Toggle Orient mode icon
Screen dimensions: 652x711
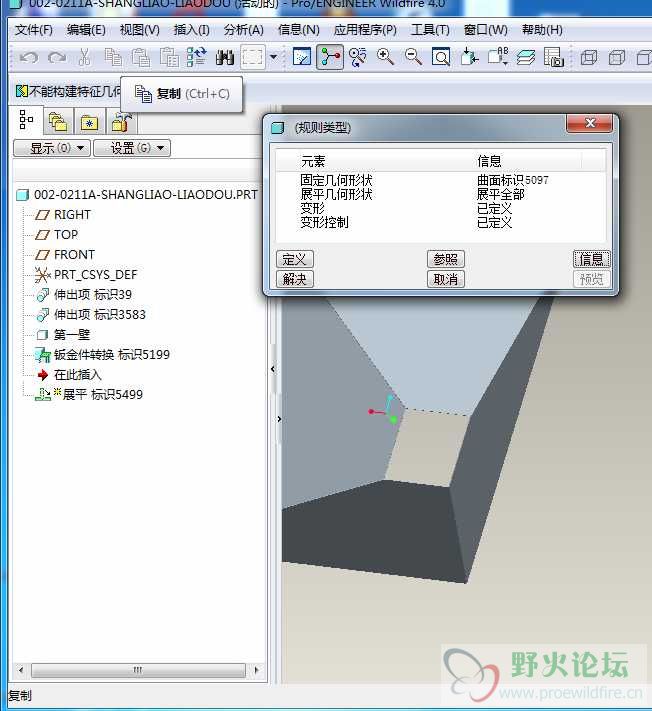tap(358, 57)
